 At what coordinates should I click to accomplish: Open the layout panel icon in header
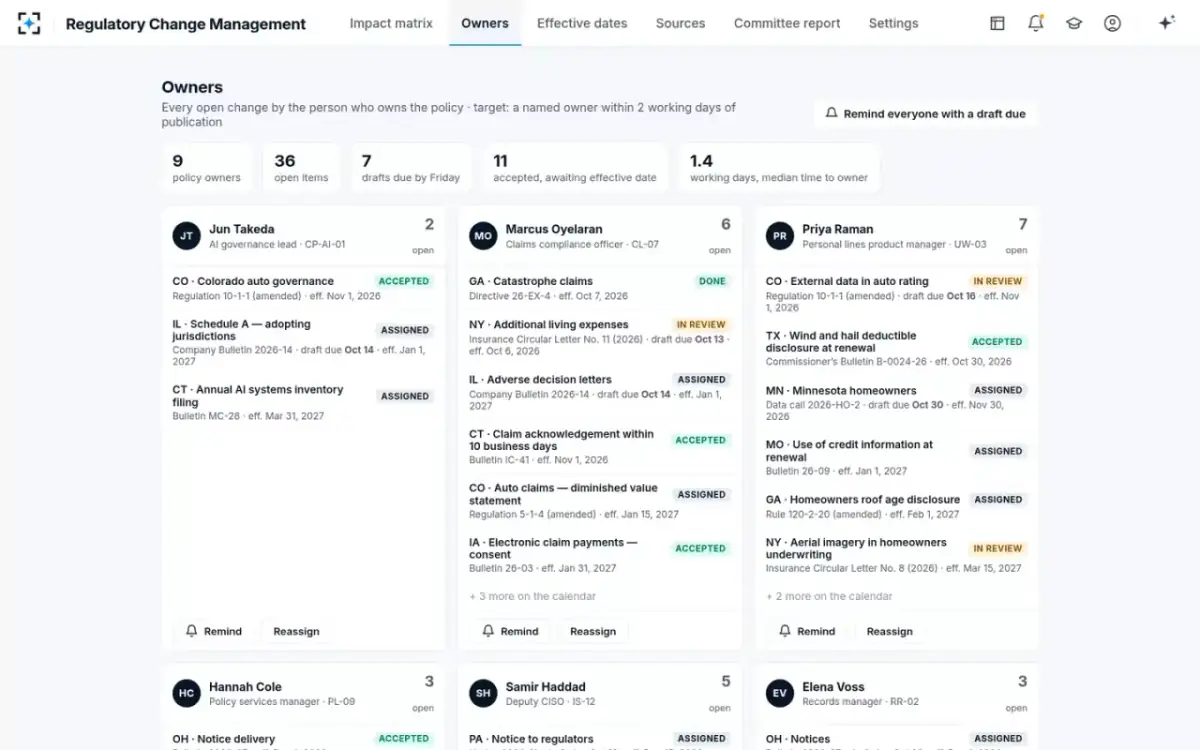click(x=997, y=23)
